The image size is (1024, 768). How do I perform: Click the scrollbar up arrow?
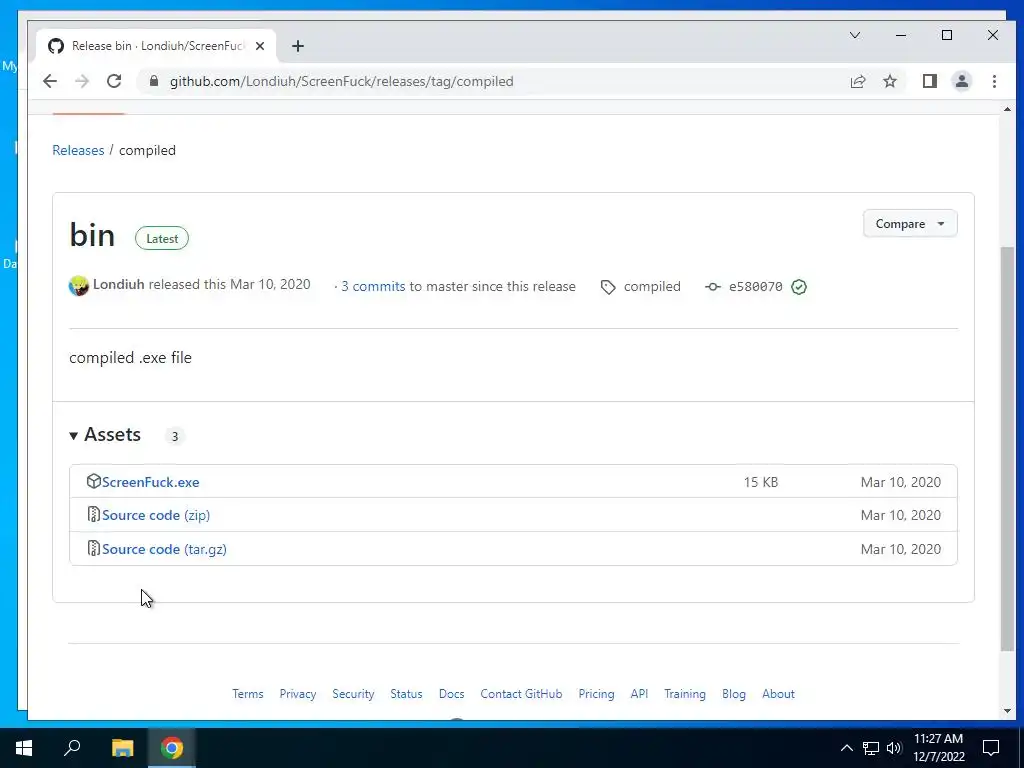1007,110
